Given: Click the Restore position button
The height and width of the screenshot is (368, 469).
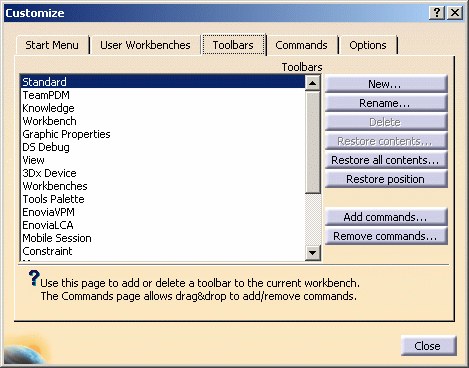Looking at the screenshot, I should (386, 179).
